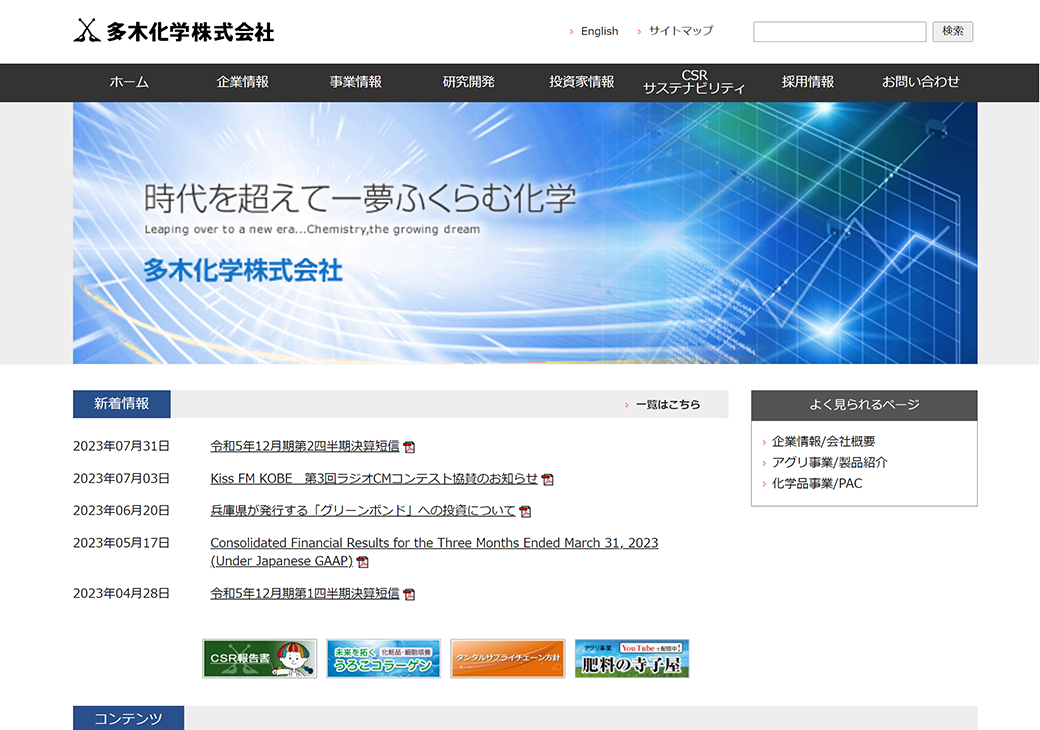Select 投資家情報 from the navigation bar
The width and height of the screenshot is (1040, 730).
coord(581,82)
